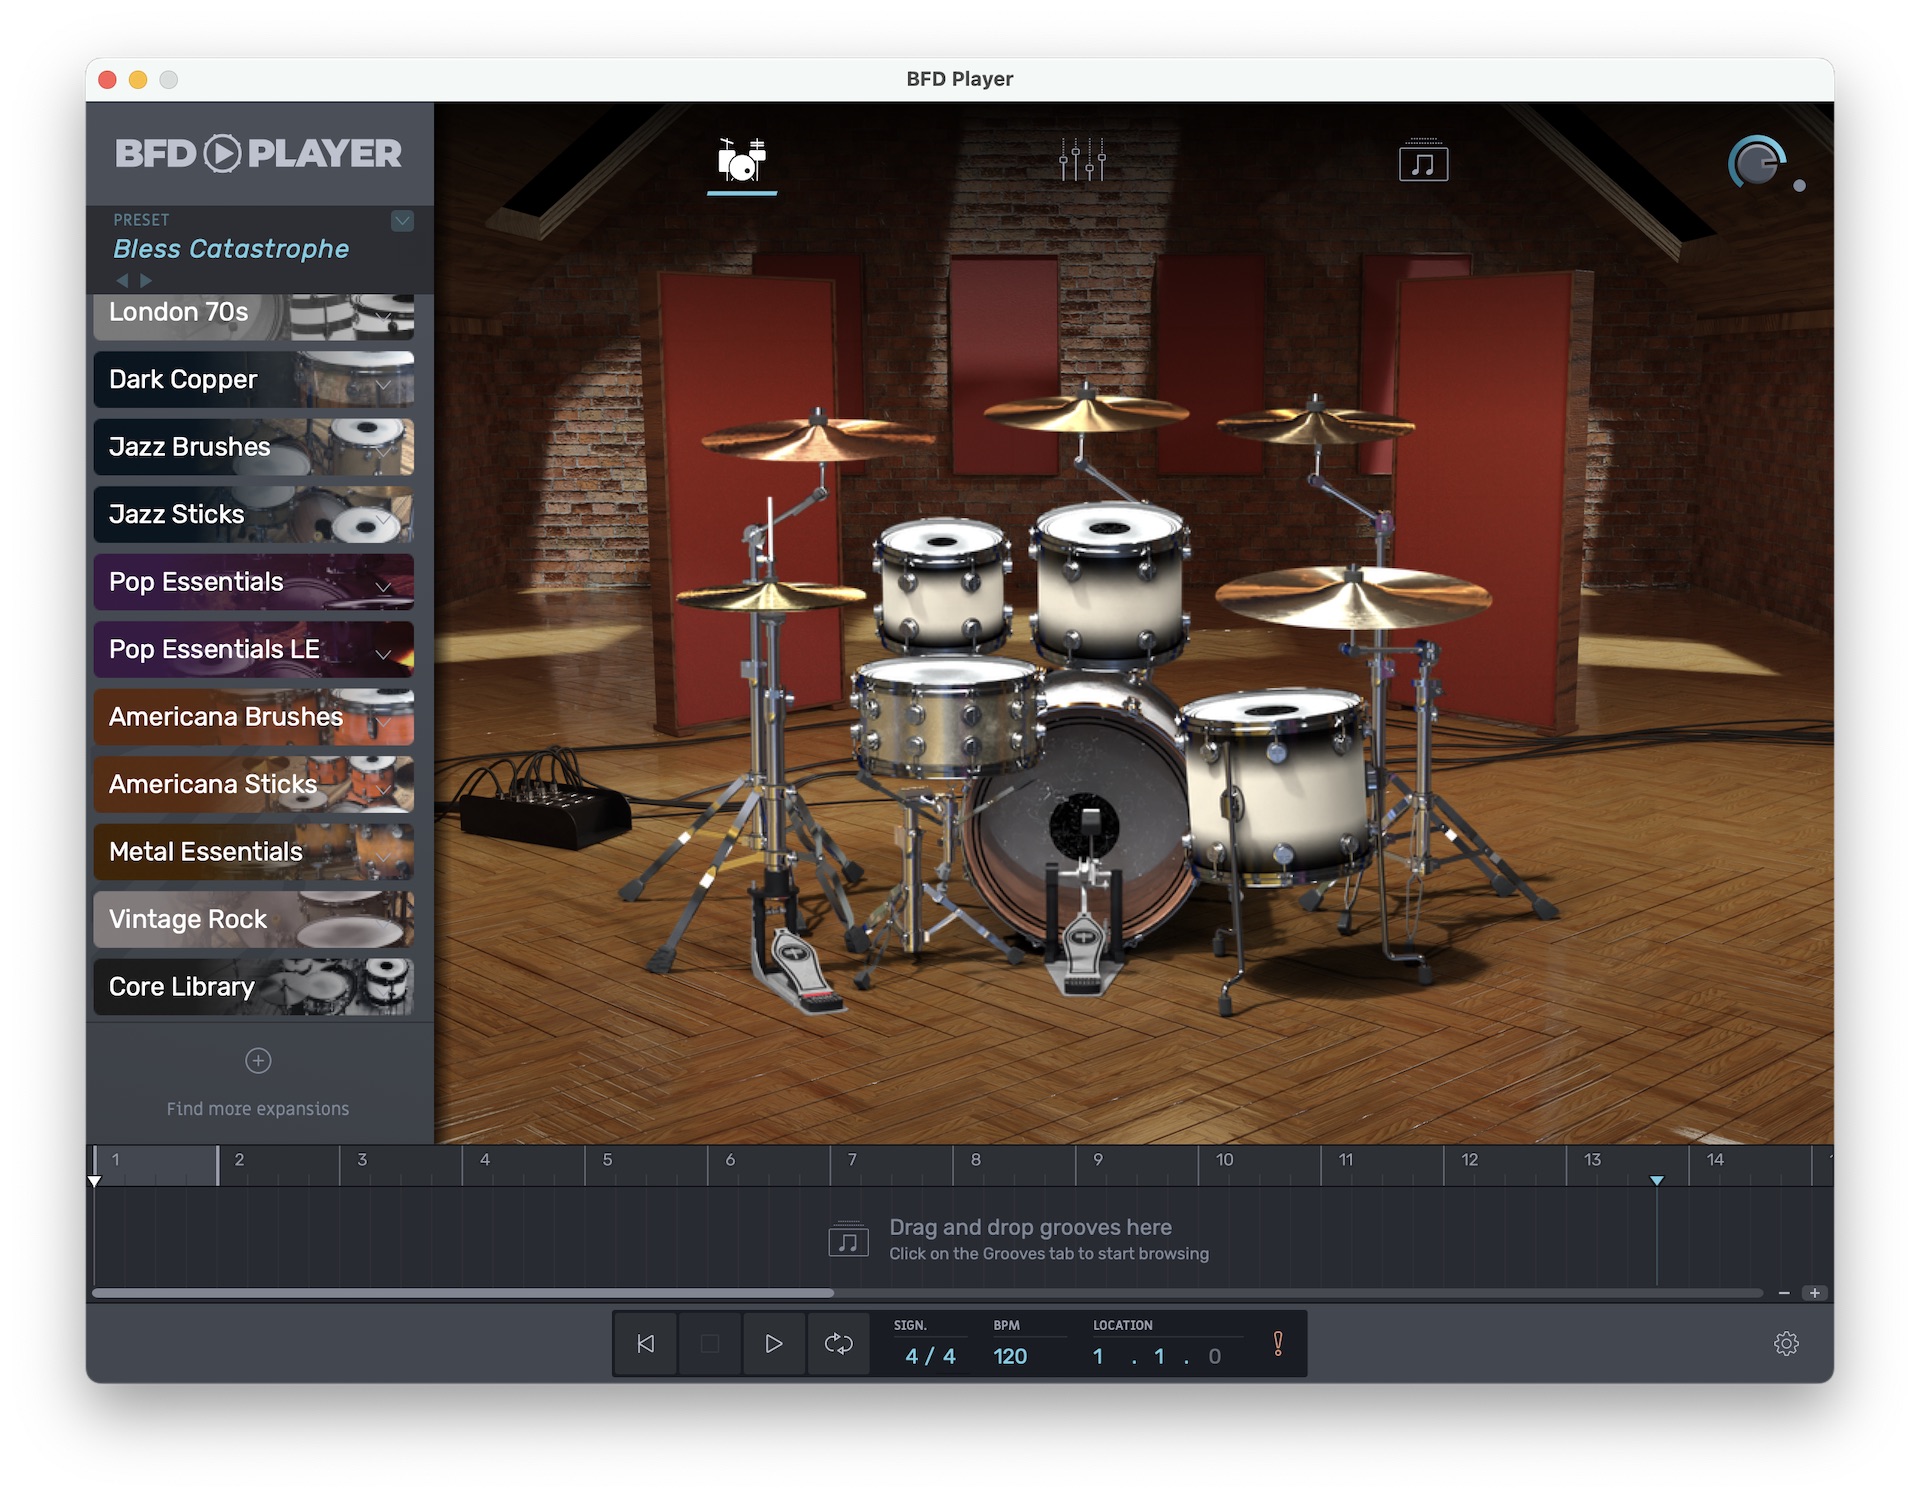
Task: Click the BPM value 120
Action: pyautogui.click(x=1010, y=1357)
